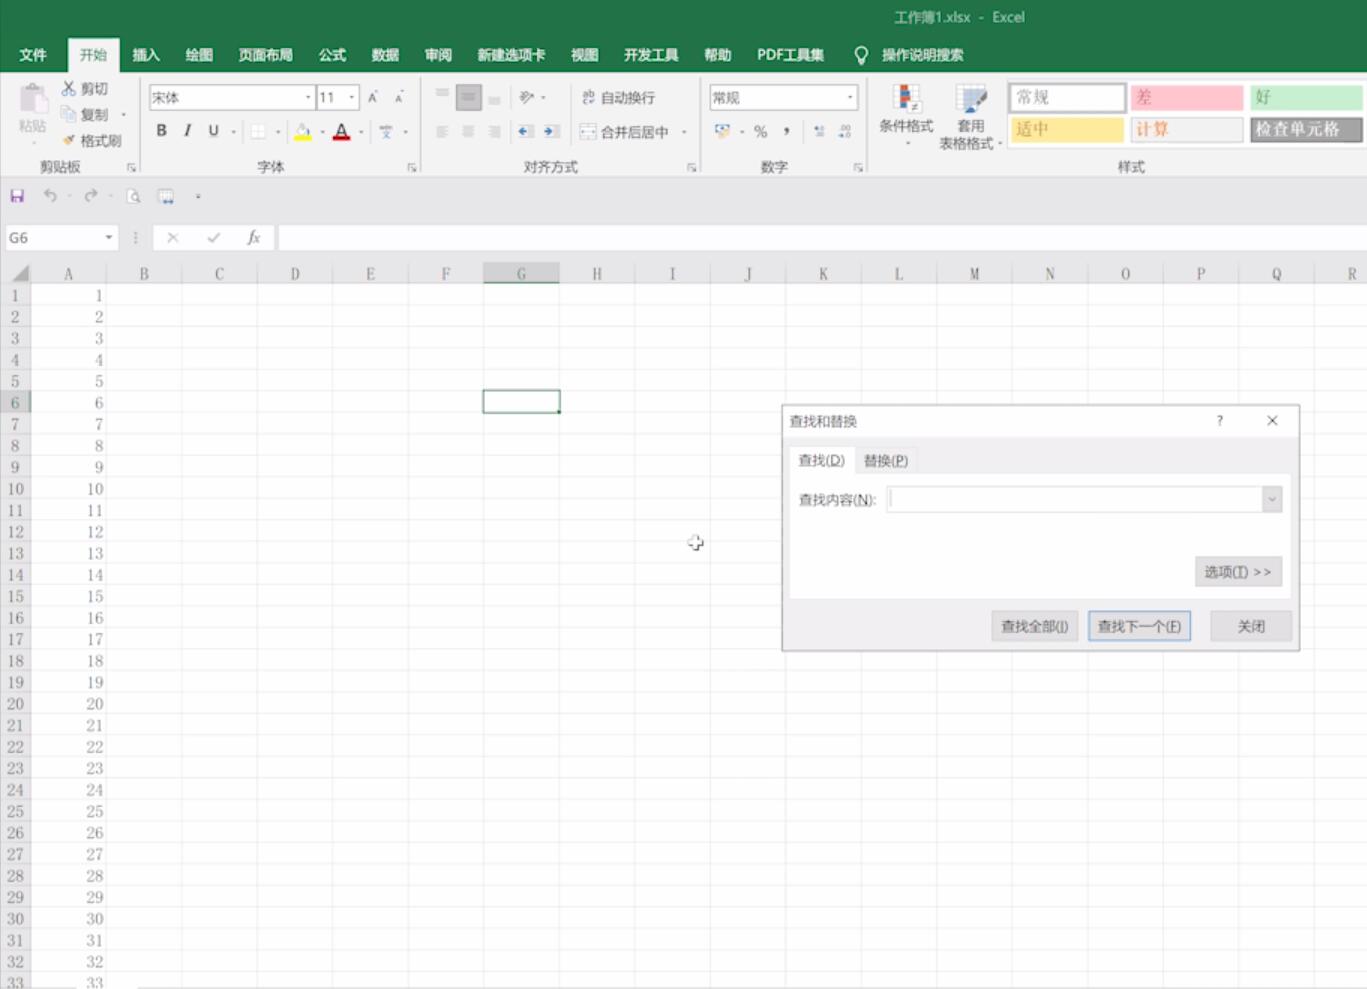Apply the 好 (Good) green cell style
The image size is (1367, 989).
(x=1306, y=97)
